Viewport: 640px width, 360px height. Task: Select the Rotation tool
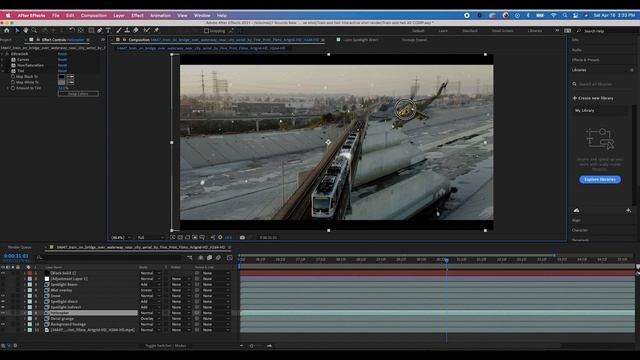tap(72, 30)
